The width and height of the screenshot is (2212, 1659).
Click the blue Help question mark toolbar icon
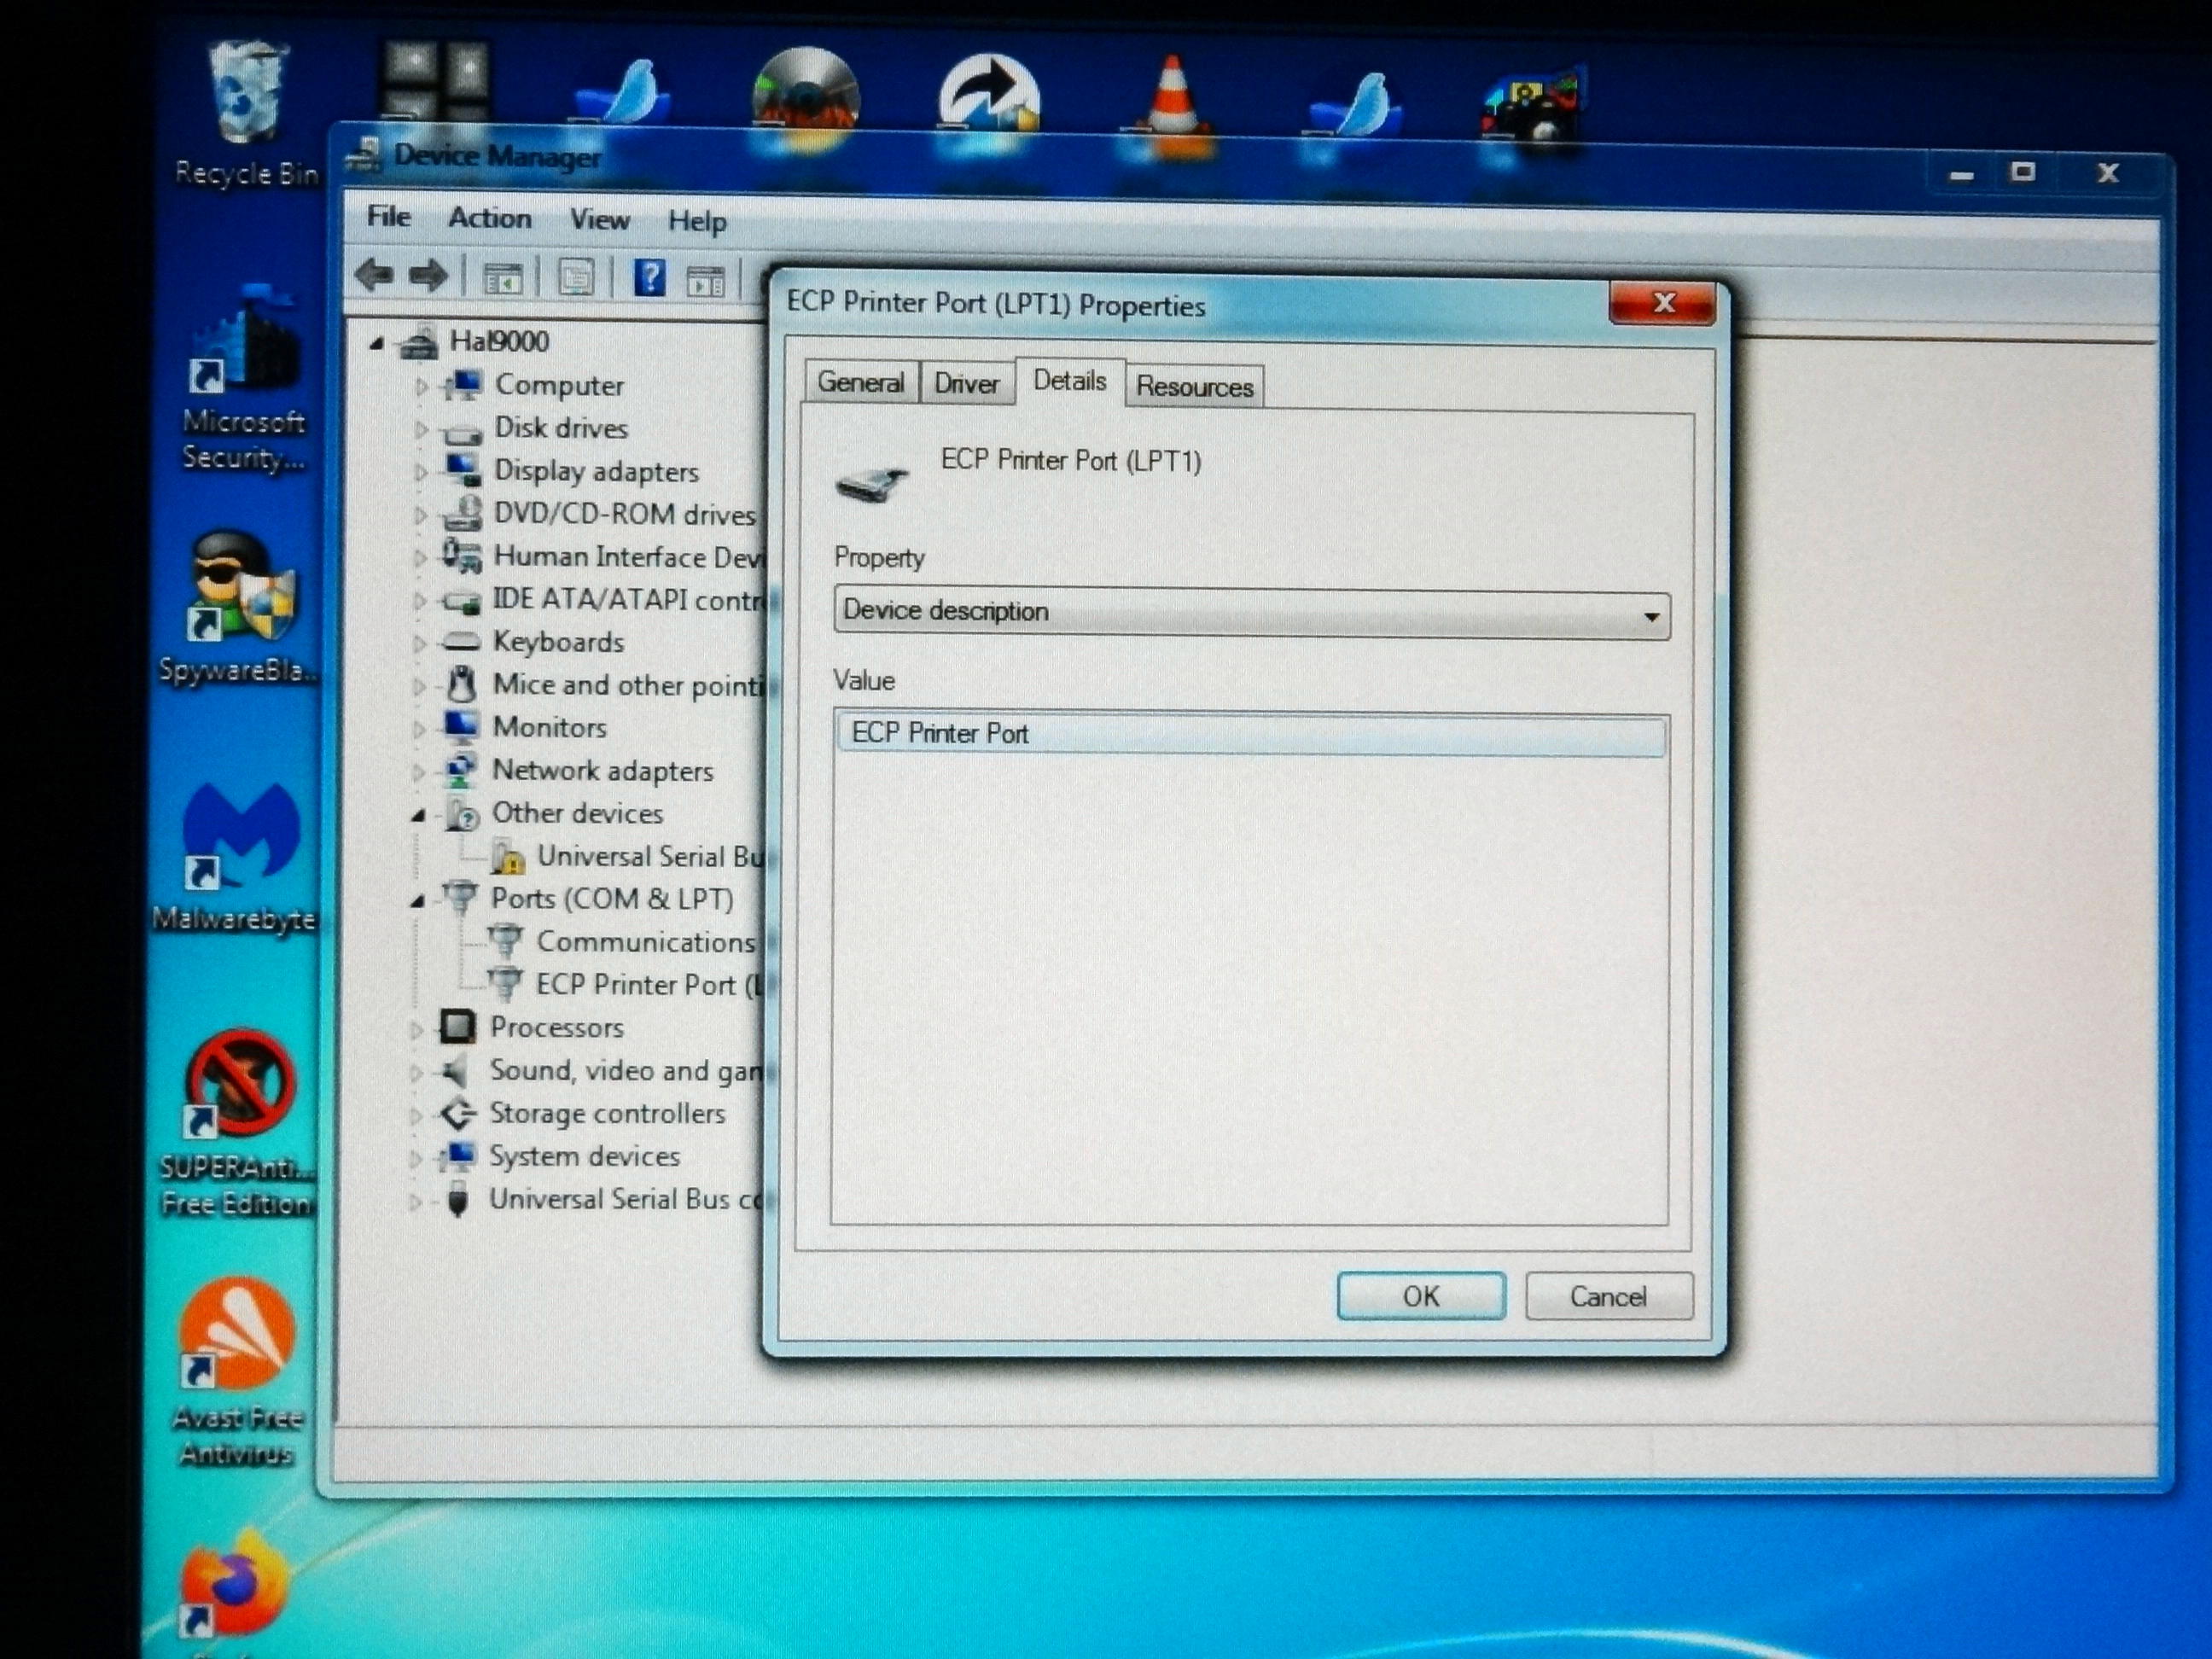649,277
